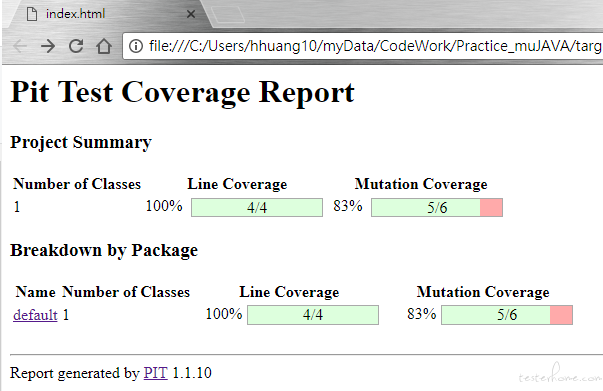Click the Mutation Coverage header in Breakdown by Package
603x391 pixels.
[483, 292]
